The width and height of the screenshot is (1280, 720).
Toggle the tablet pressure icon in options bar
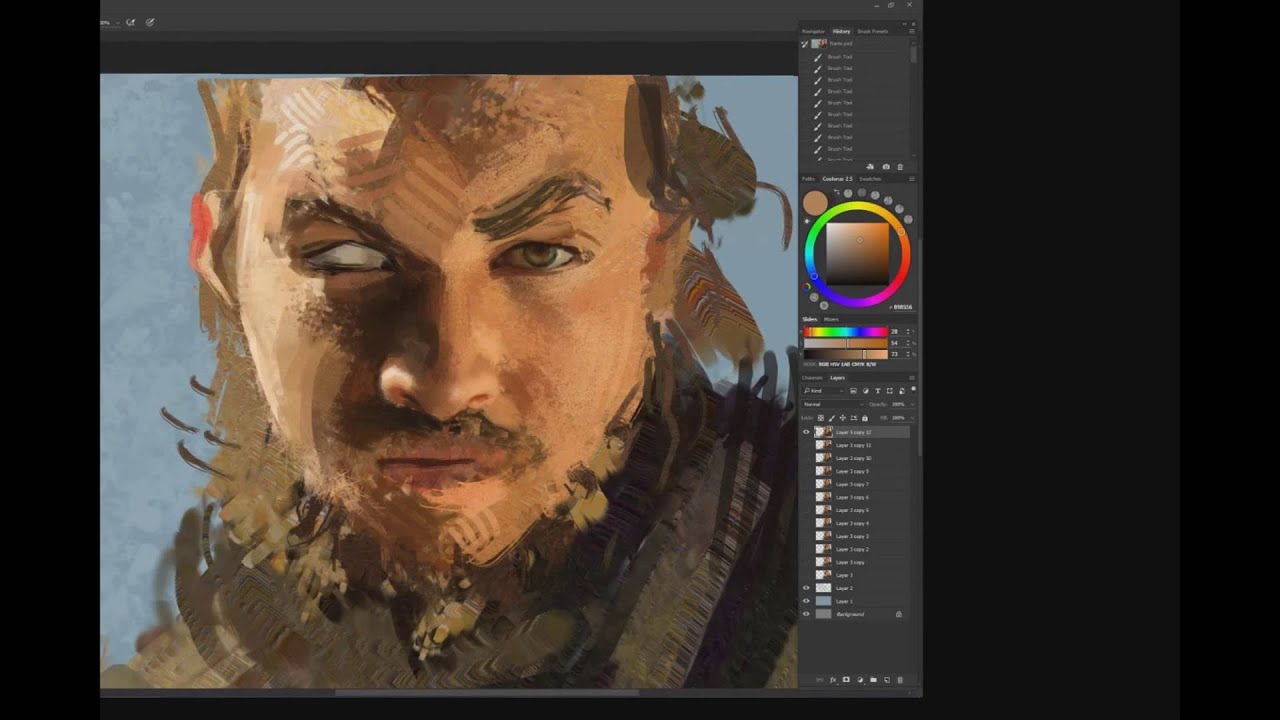[x=150, y=22]
